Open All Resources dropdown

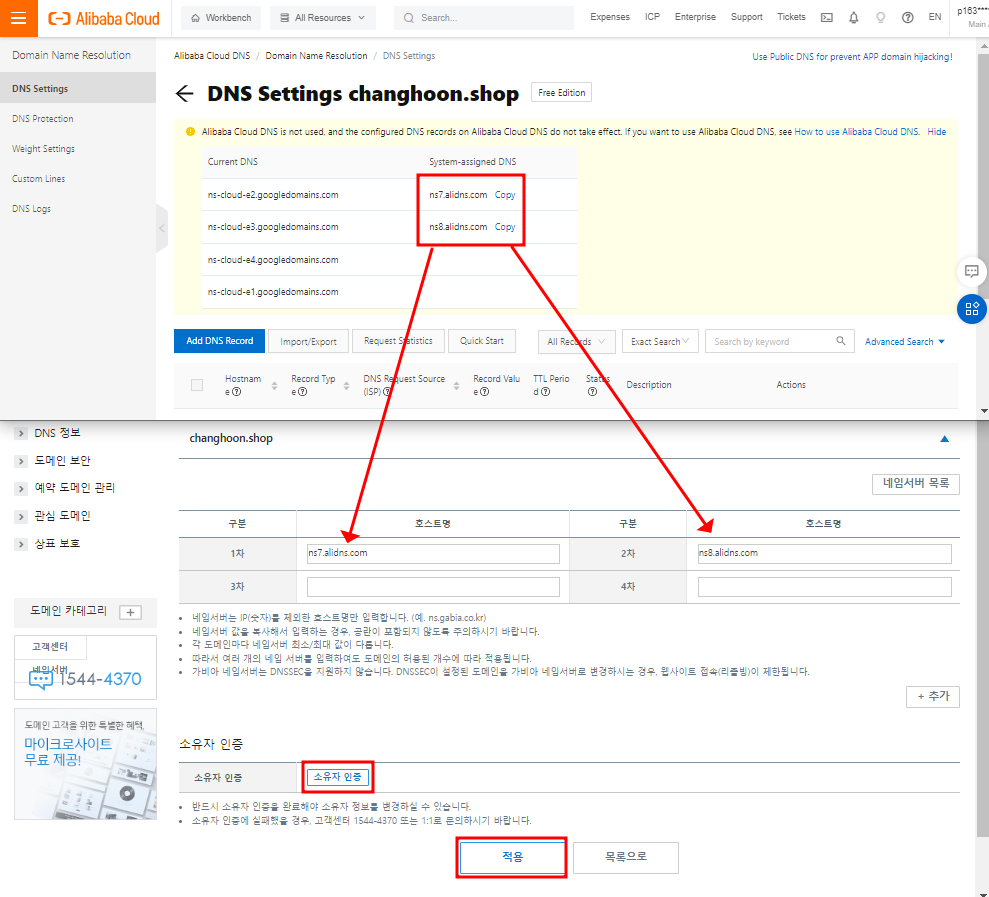click(x=323, y=18)
